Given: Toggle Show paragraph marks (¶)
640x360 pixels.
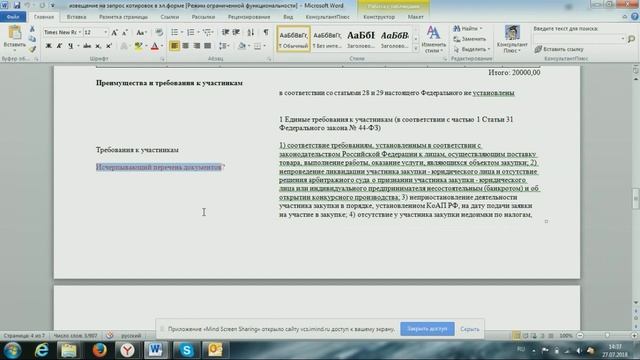Looking at the screenshot, I should 266,32.
